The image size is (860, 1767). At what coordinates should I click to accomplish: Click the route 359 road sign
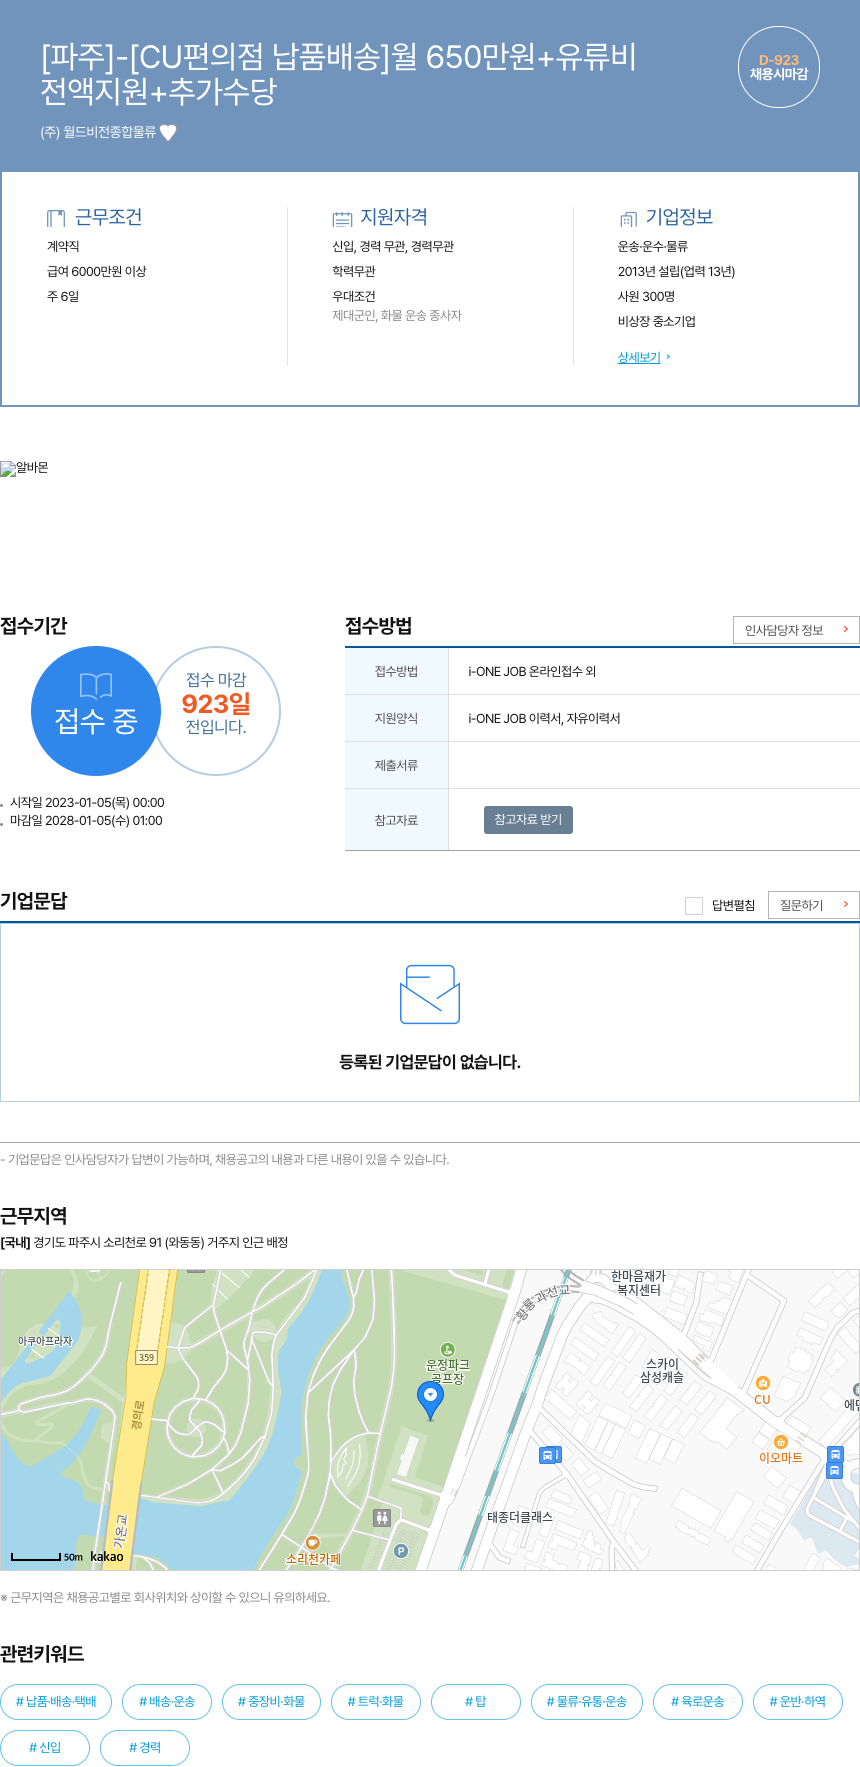147,1357
